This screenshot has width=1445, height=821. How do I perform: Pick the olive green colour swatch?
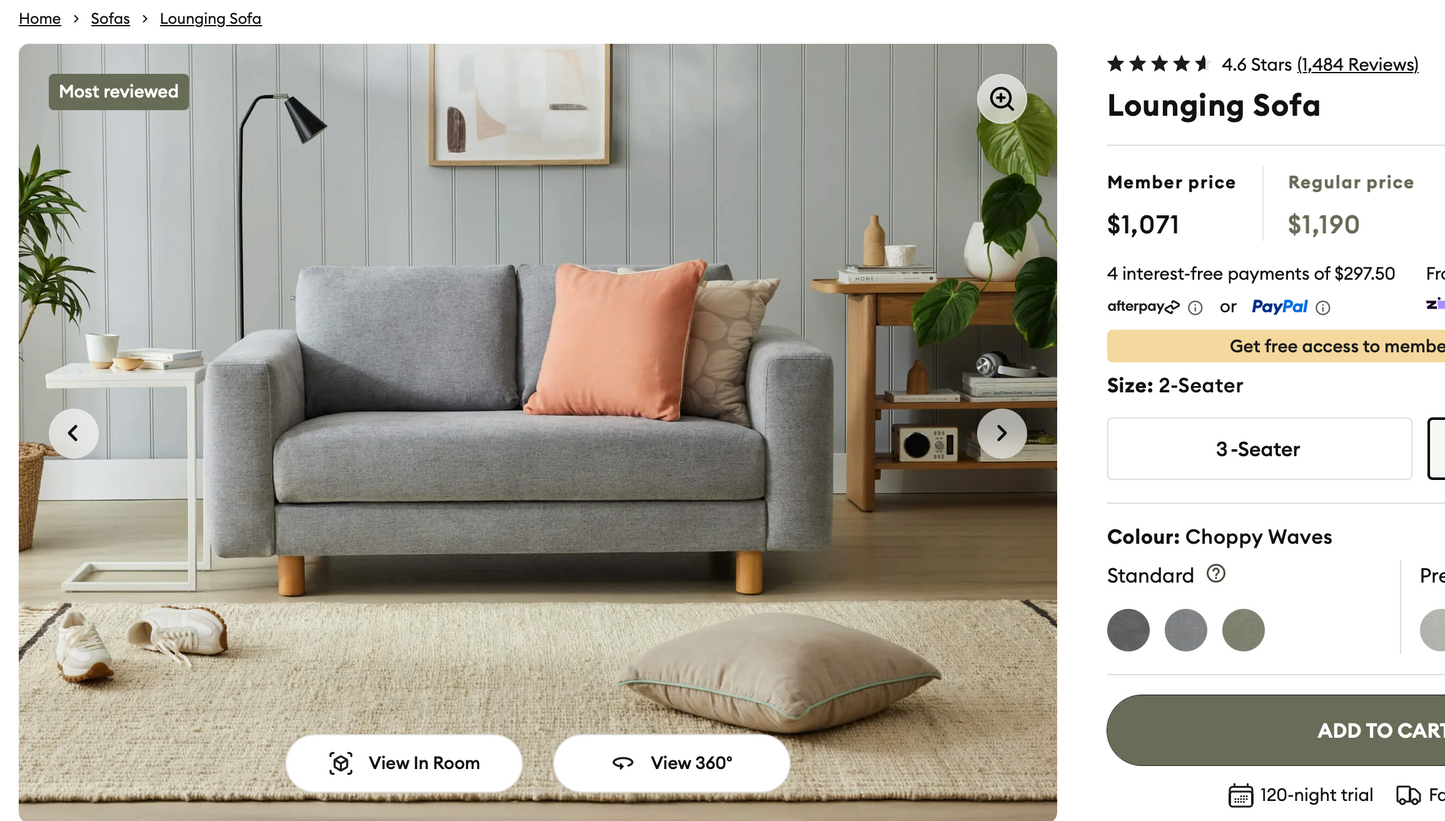click(x=1243, y=630)
